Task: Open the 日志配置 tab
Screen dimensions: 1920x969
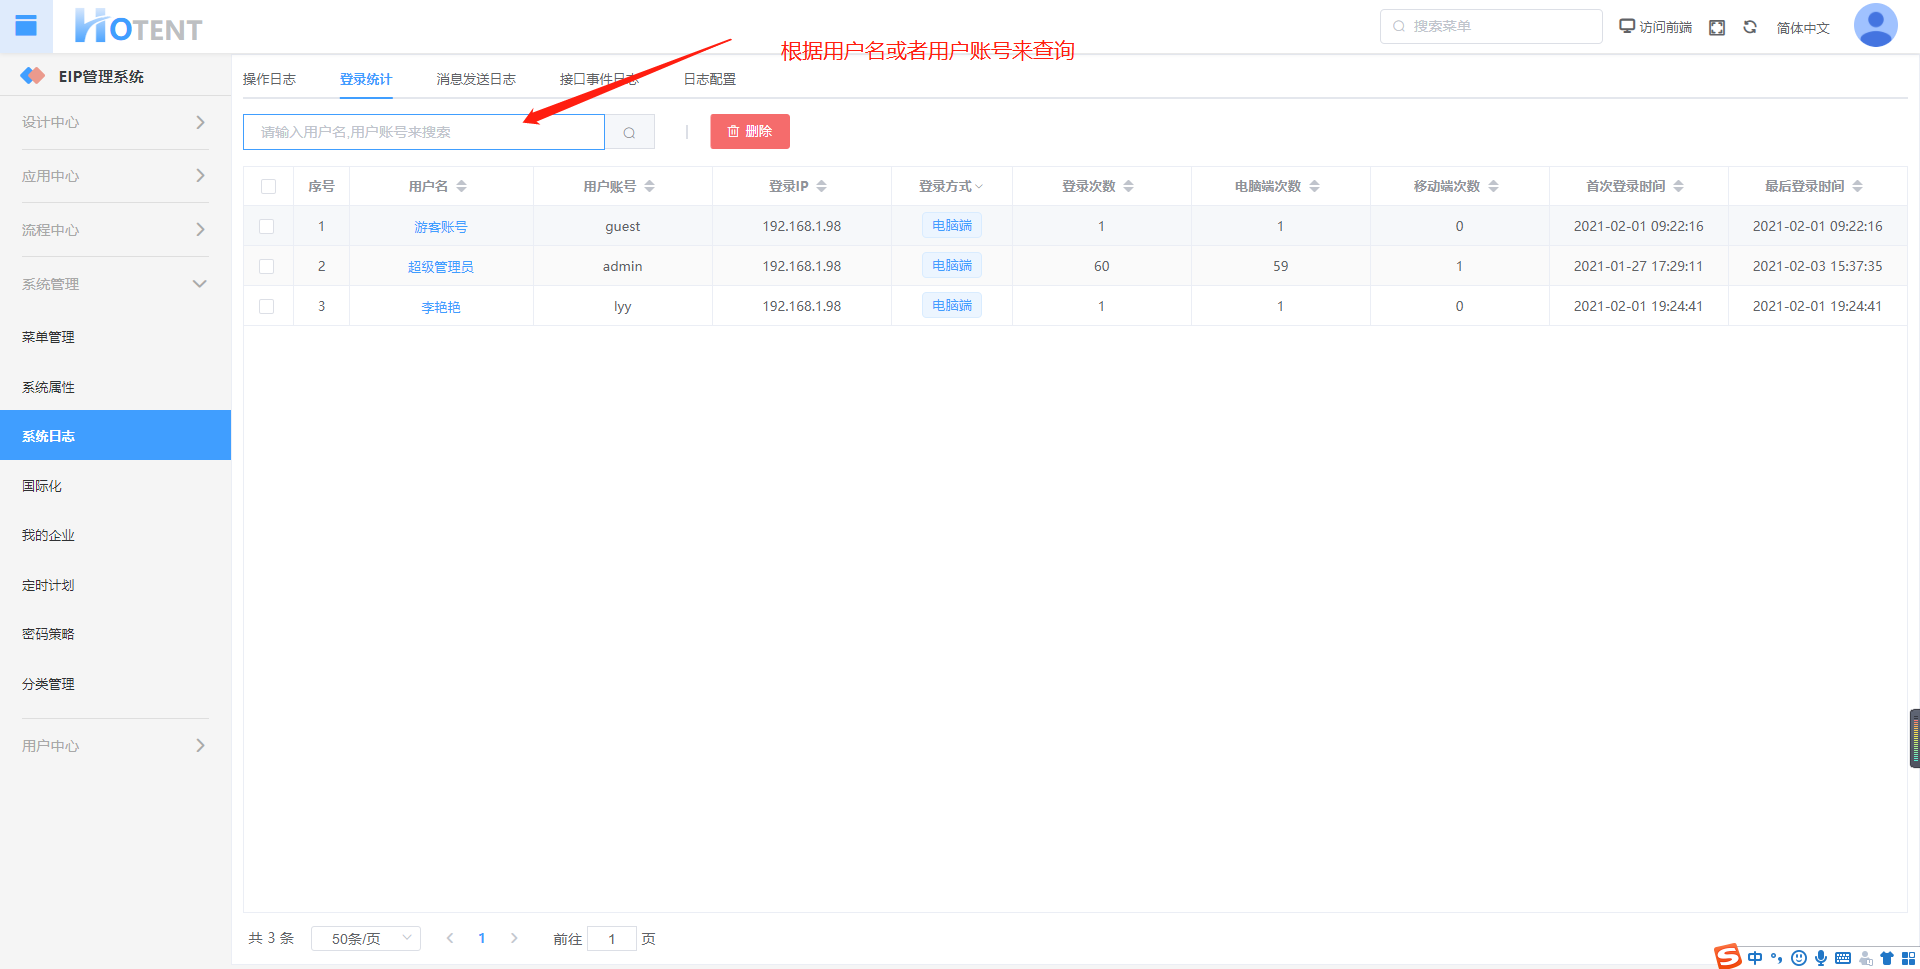Action: pos(709,79)
